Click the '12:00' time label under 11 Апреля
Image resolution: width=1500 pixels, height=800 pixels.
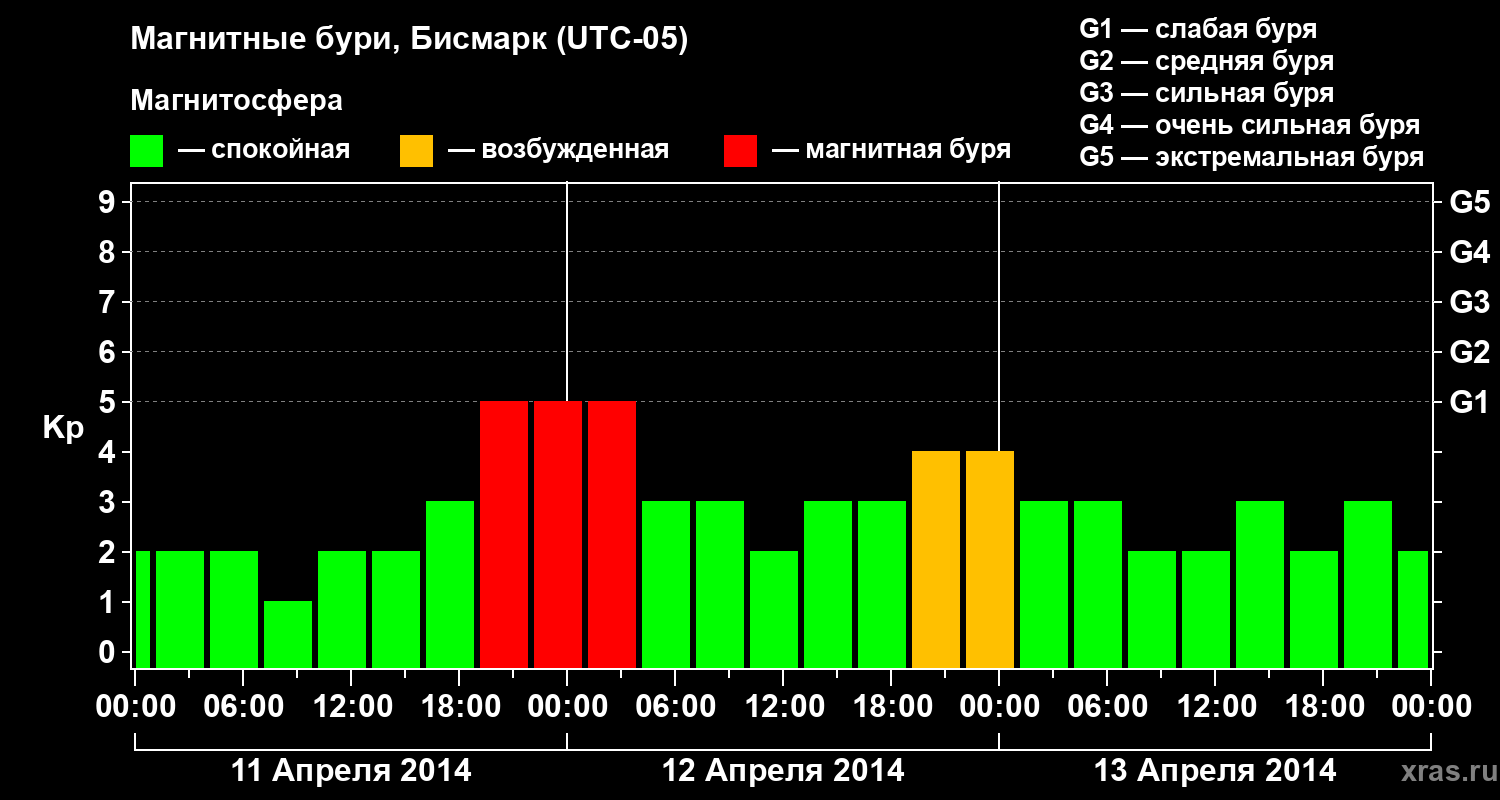pos(351,707)
